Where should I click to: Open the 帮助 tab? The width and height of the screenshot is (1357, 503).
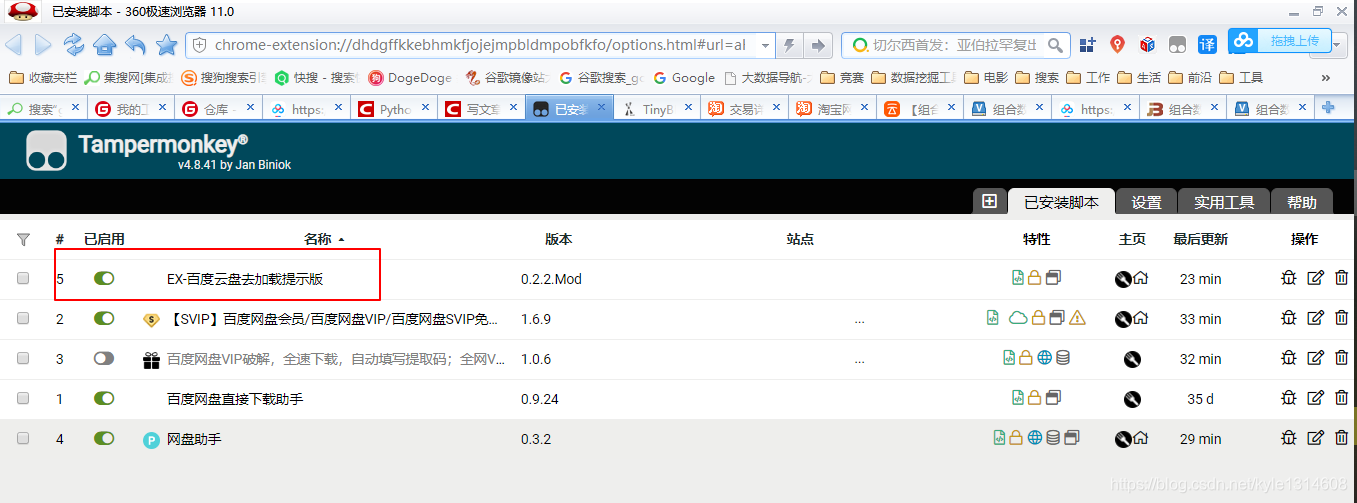tap(1302, 201)
